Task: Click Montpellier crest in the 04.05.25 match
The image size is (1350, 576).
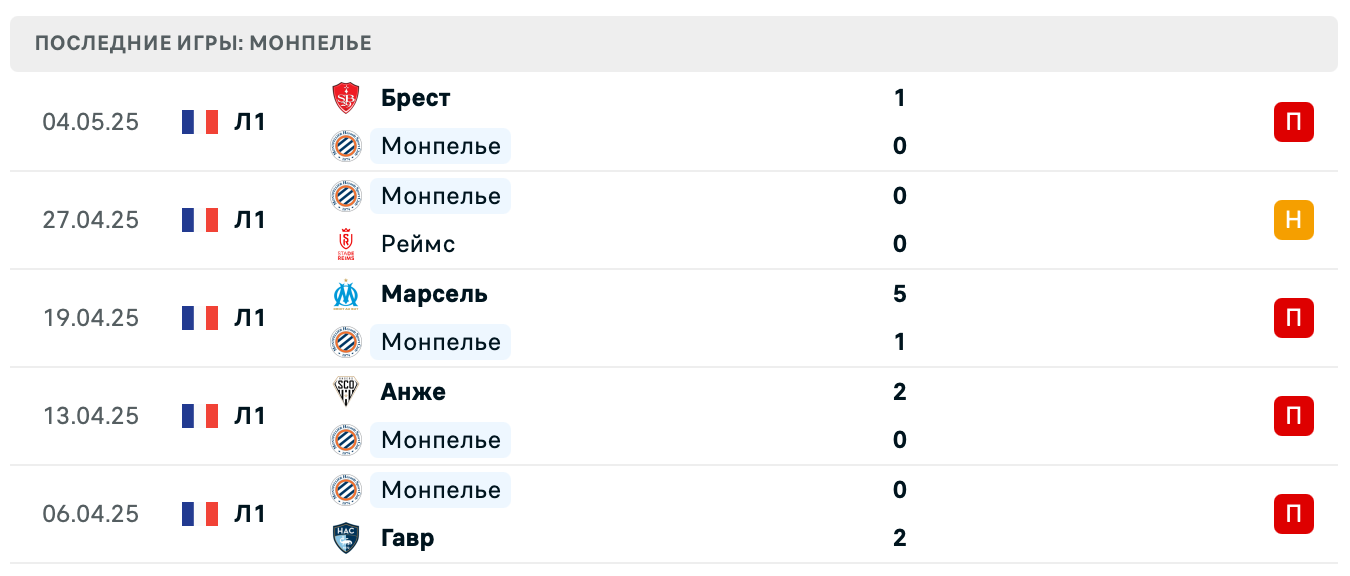Action: [345, 146]
